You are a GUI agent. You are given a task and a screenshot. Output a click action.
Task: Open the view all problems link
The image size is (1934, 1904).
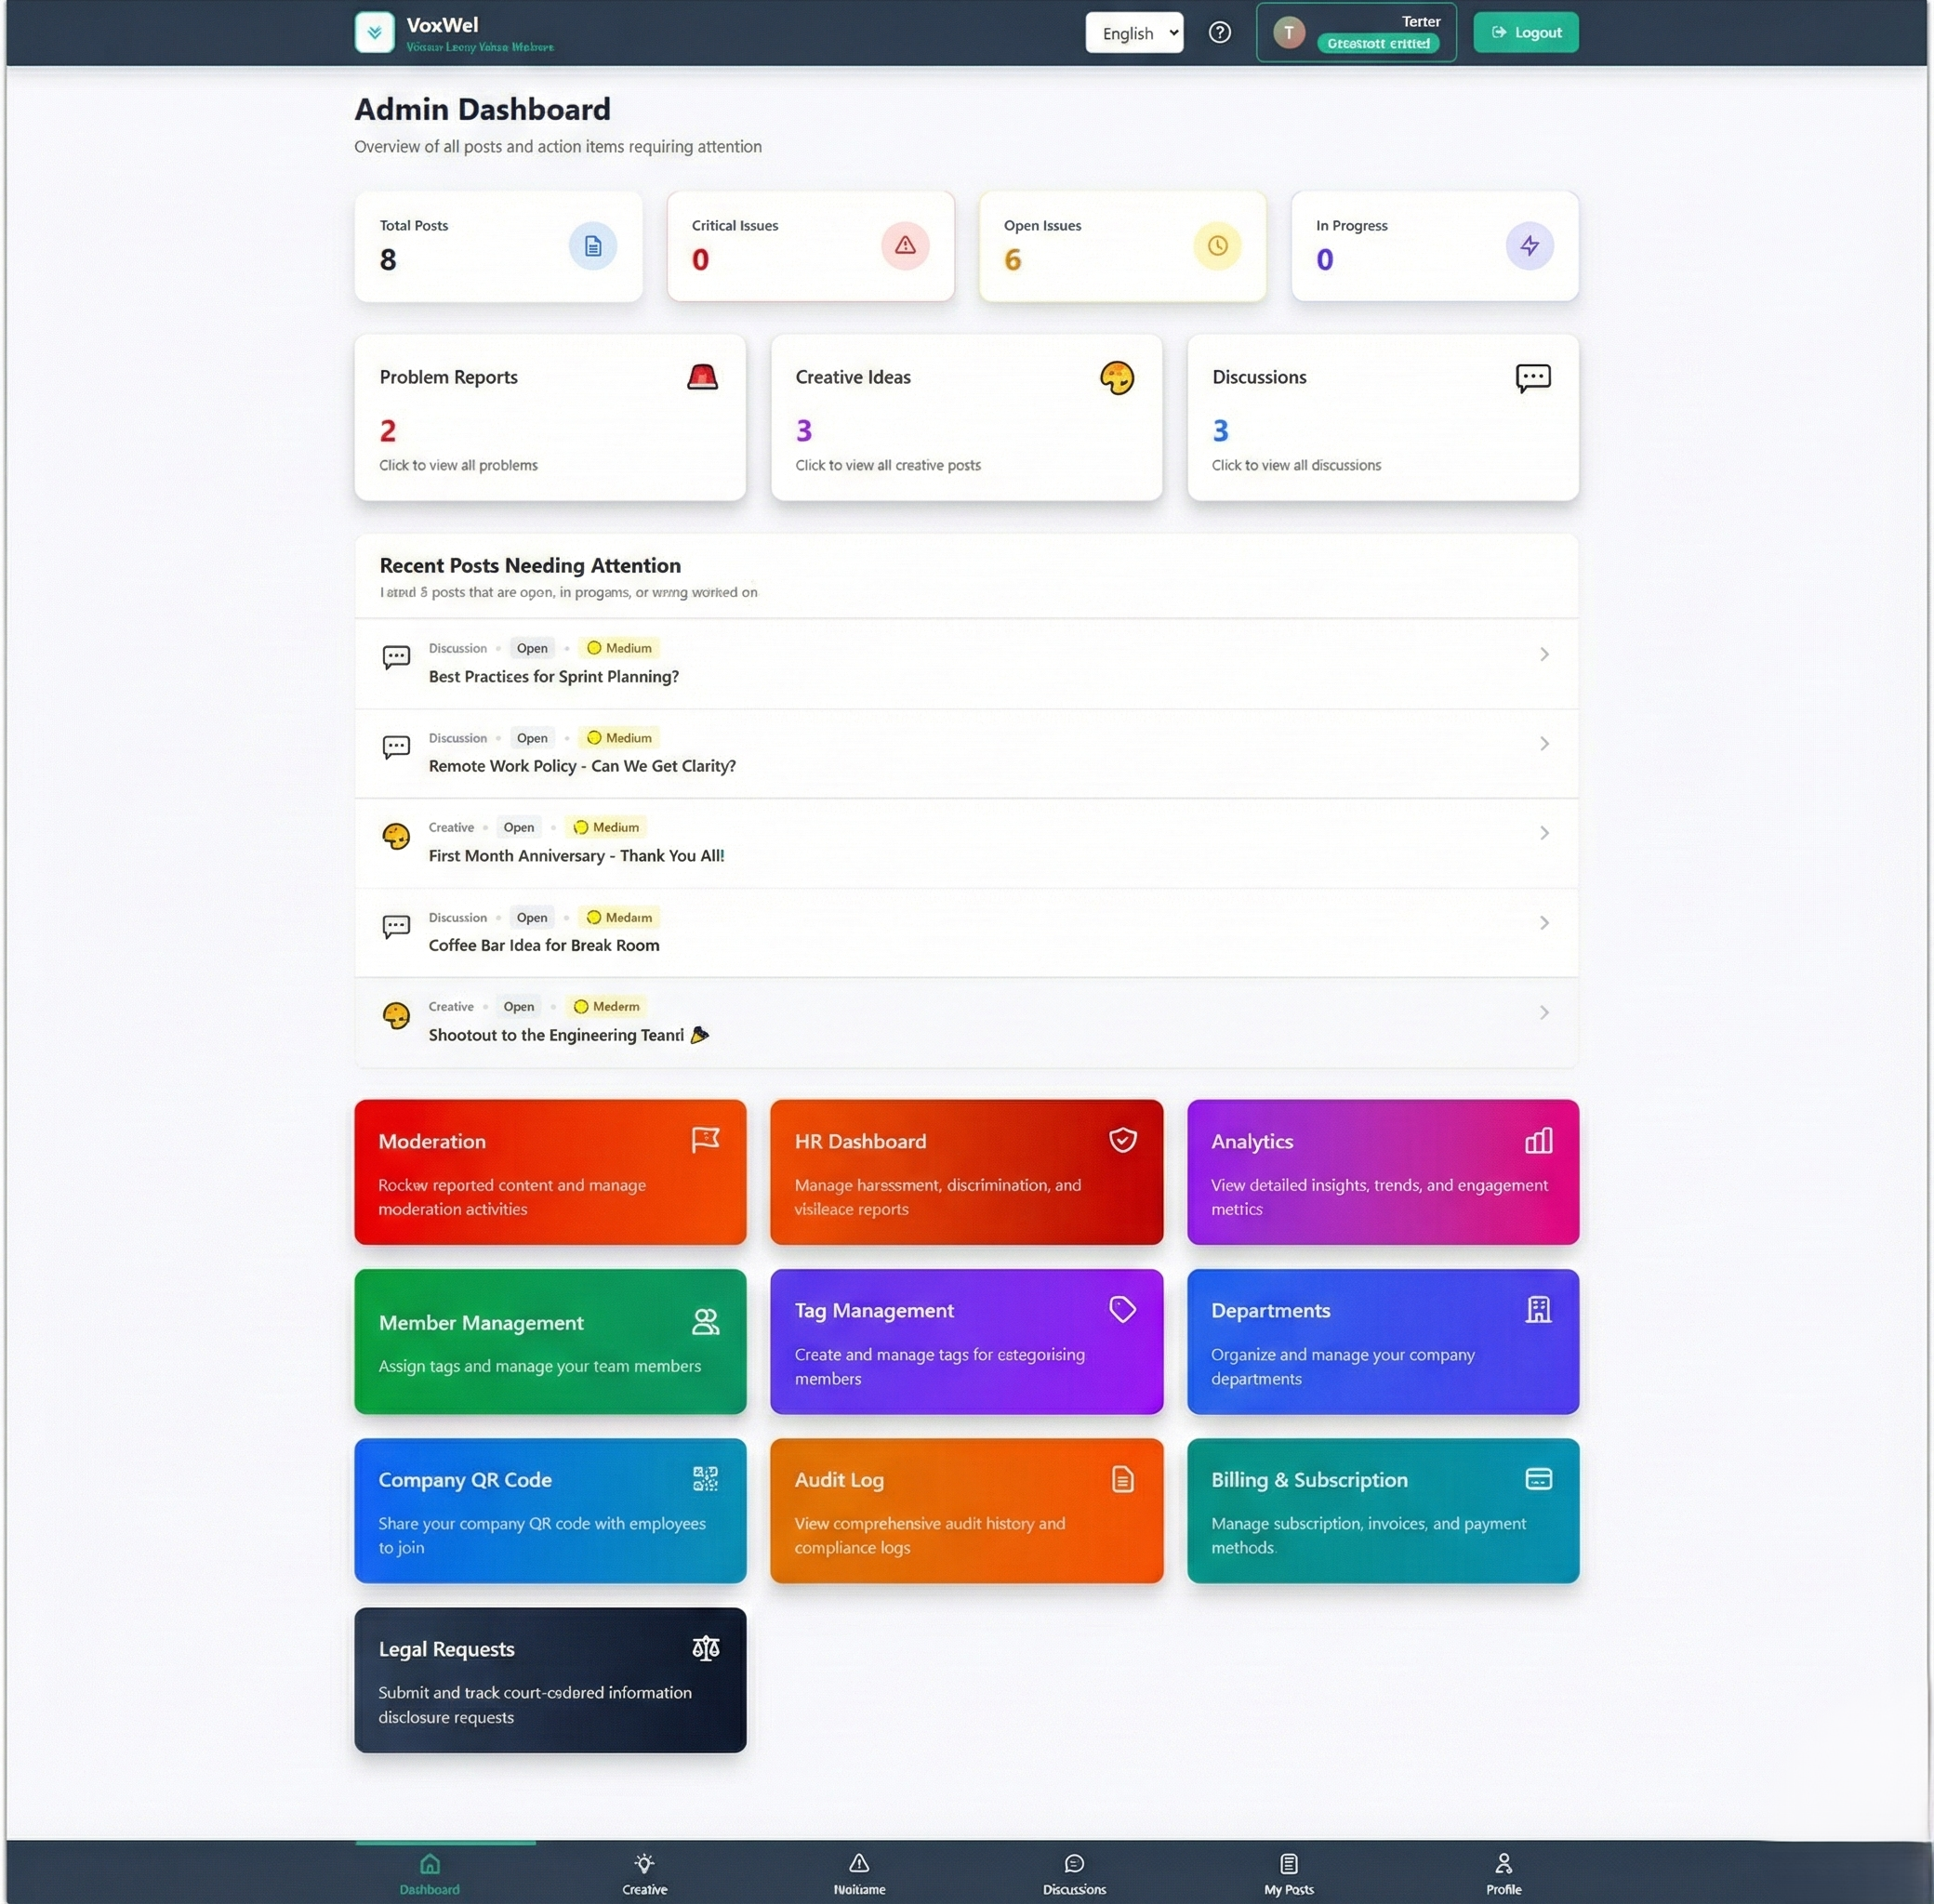pyautogui.click(x=458, y=465)
